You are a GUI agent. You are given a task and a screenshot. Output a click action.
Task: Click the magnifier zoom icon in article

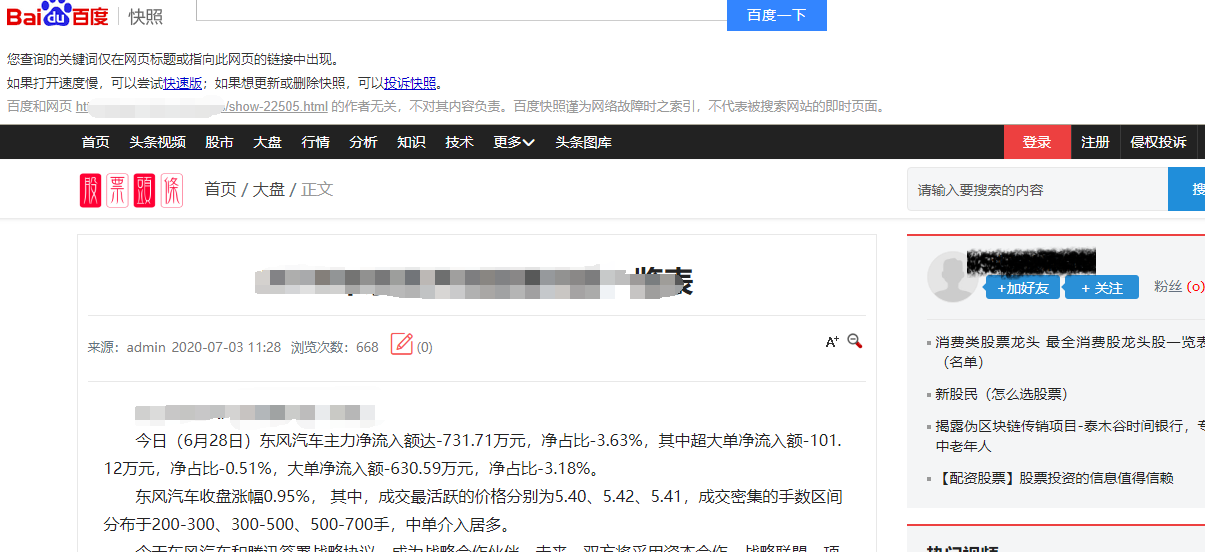855,341
